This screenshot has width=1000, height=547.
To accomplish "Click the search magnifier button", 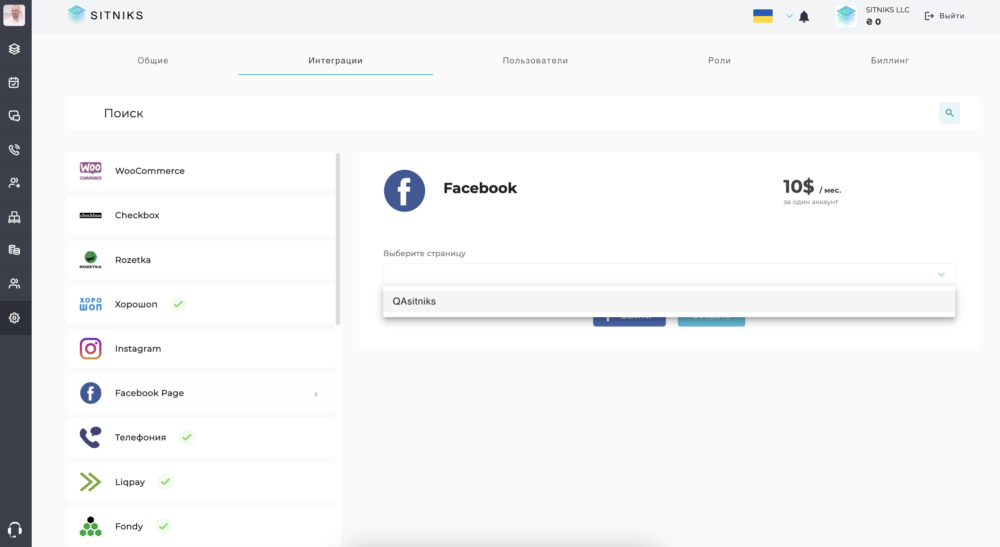I will (950, 113).
